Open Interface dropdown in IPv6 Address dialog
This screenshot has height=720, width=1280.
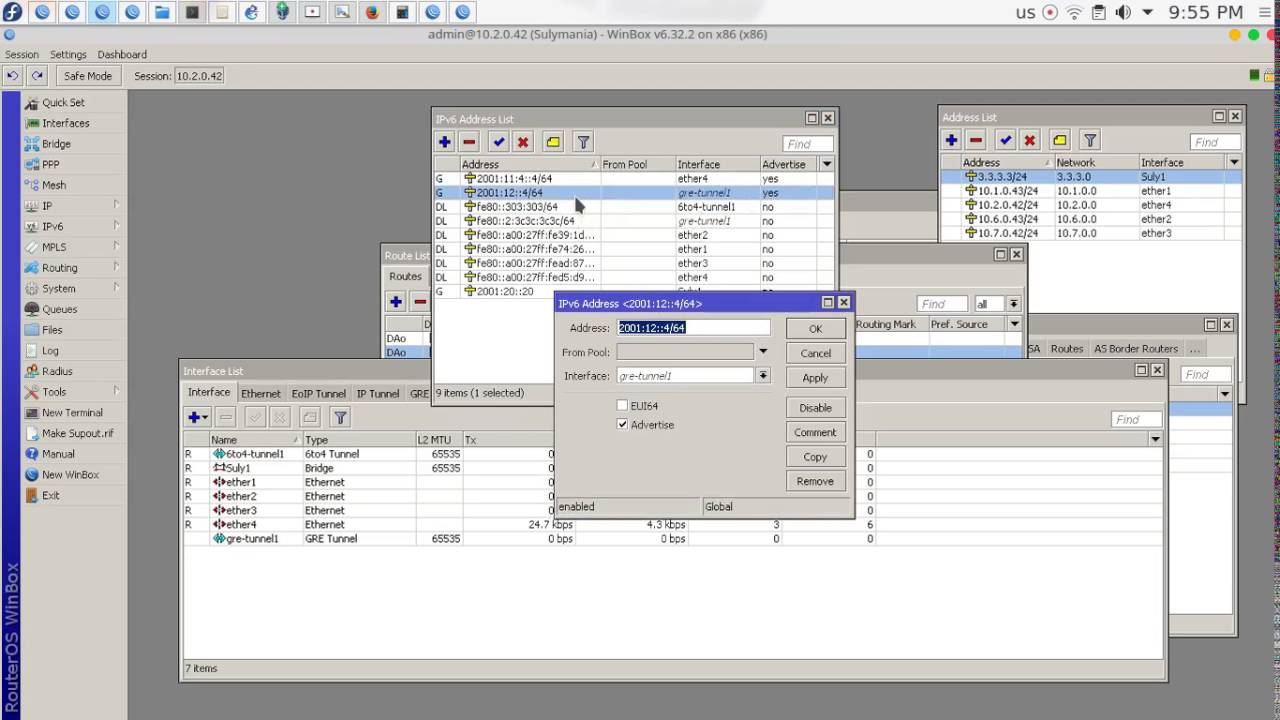tap(763, 376)
